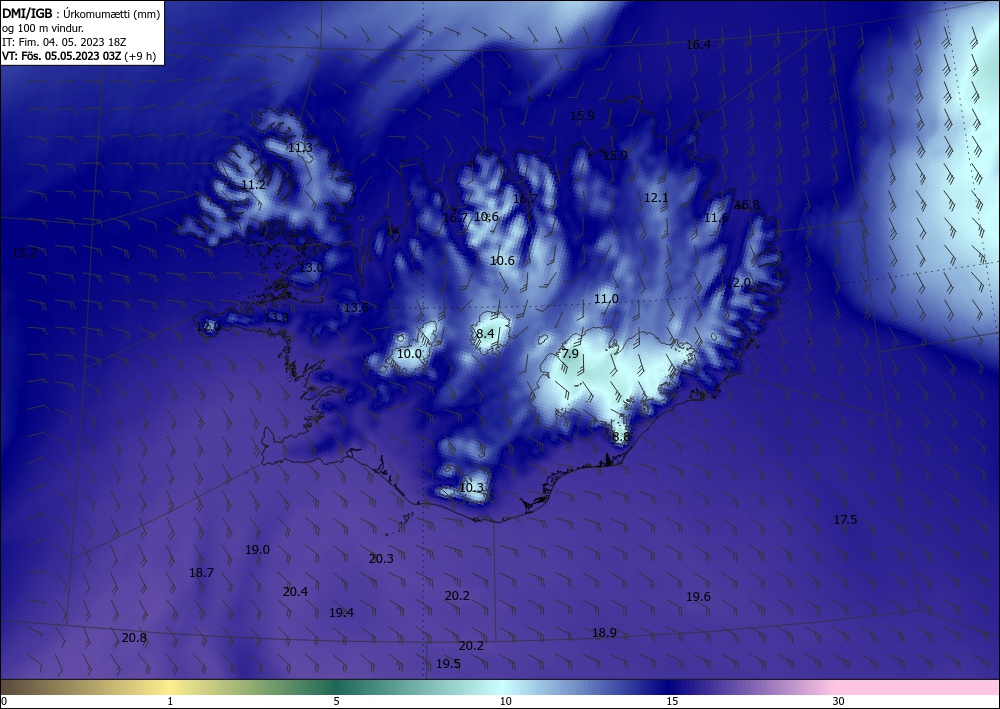Click the 19.0 ocean value
The image size is (1000, 709).
(x=257, y=550)
